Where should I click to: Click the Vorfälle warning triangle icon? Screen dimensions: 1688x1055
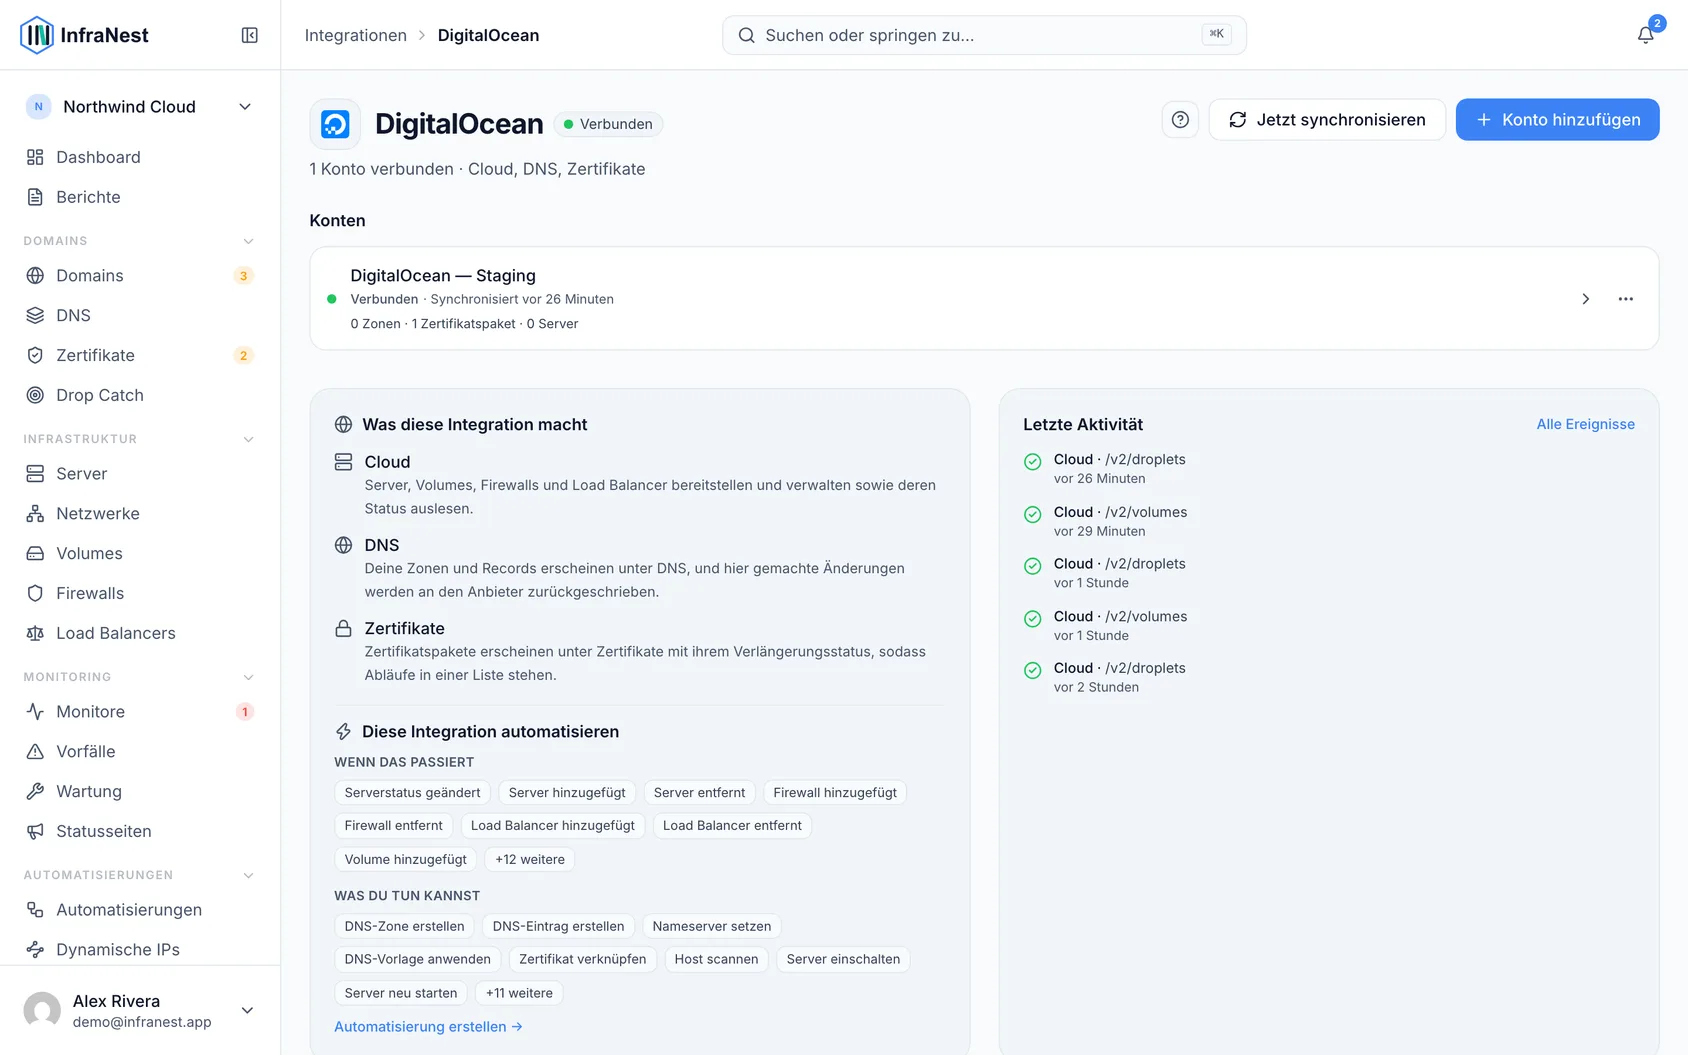click(35, 751)
